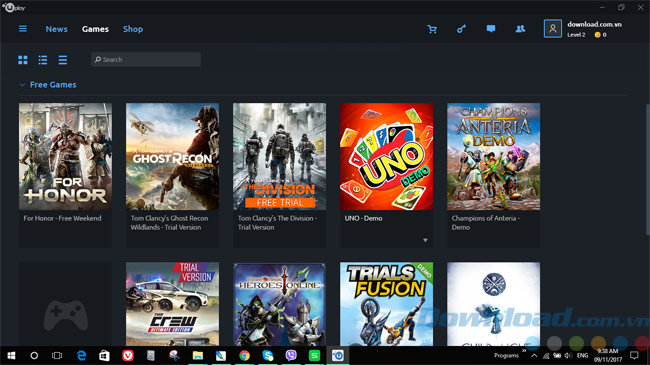Open Viber from taskbar
Screen dimensions: 650x365
[x=291, y=355]
